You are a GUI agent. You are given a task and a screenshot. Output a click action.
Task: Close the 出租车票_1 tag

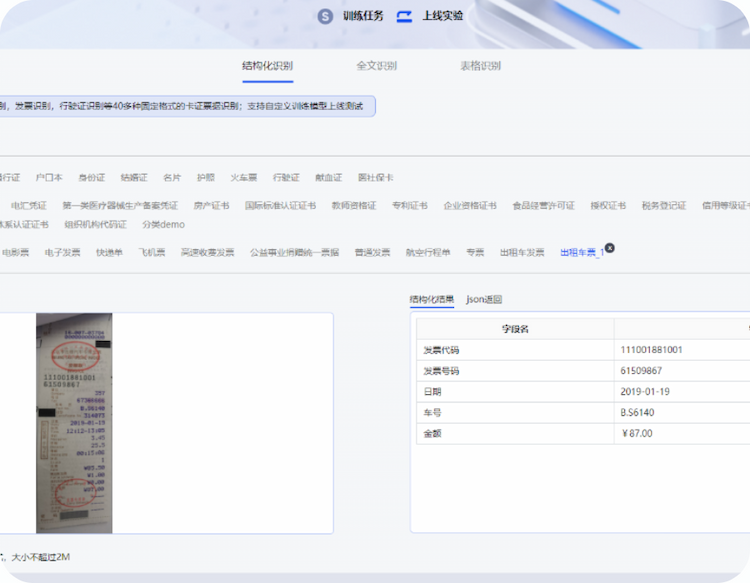pos(610,247)
